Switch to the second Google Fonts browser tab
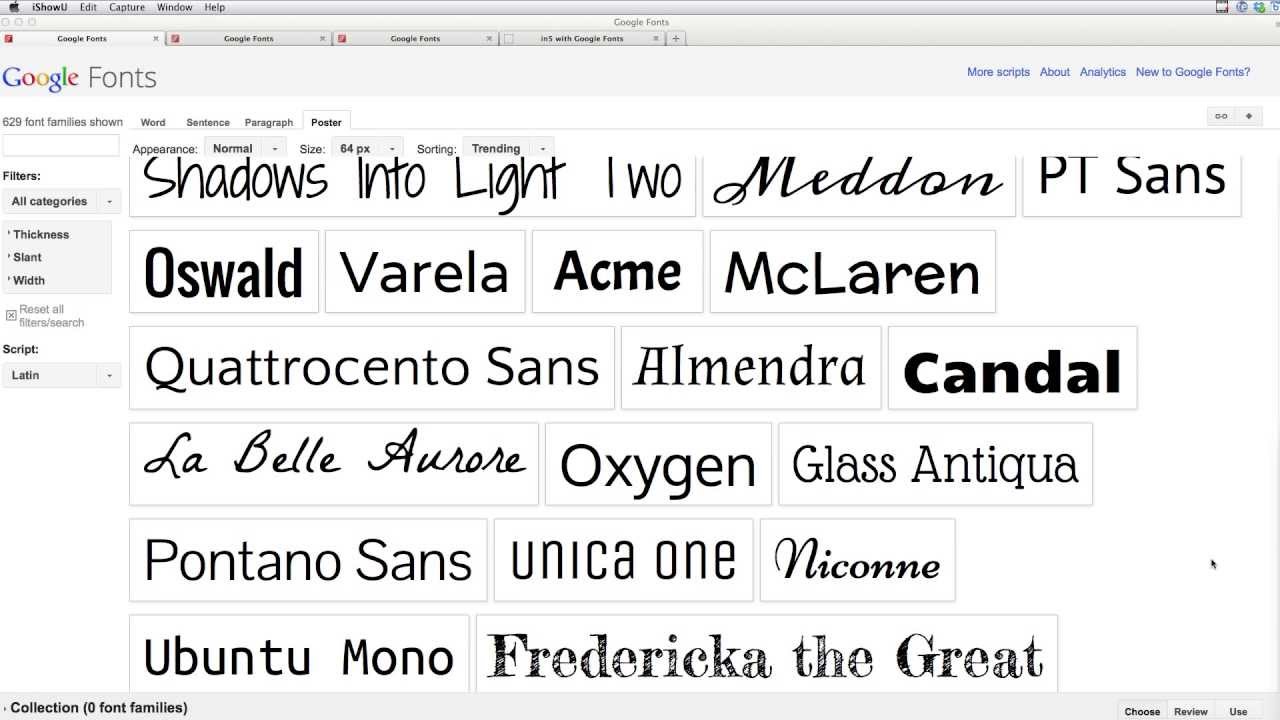1280x720 pixels. [249, 39]
